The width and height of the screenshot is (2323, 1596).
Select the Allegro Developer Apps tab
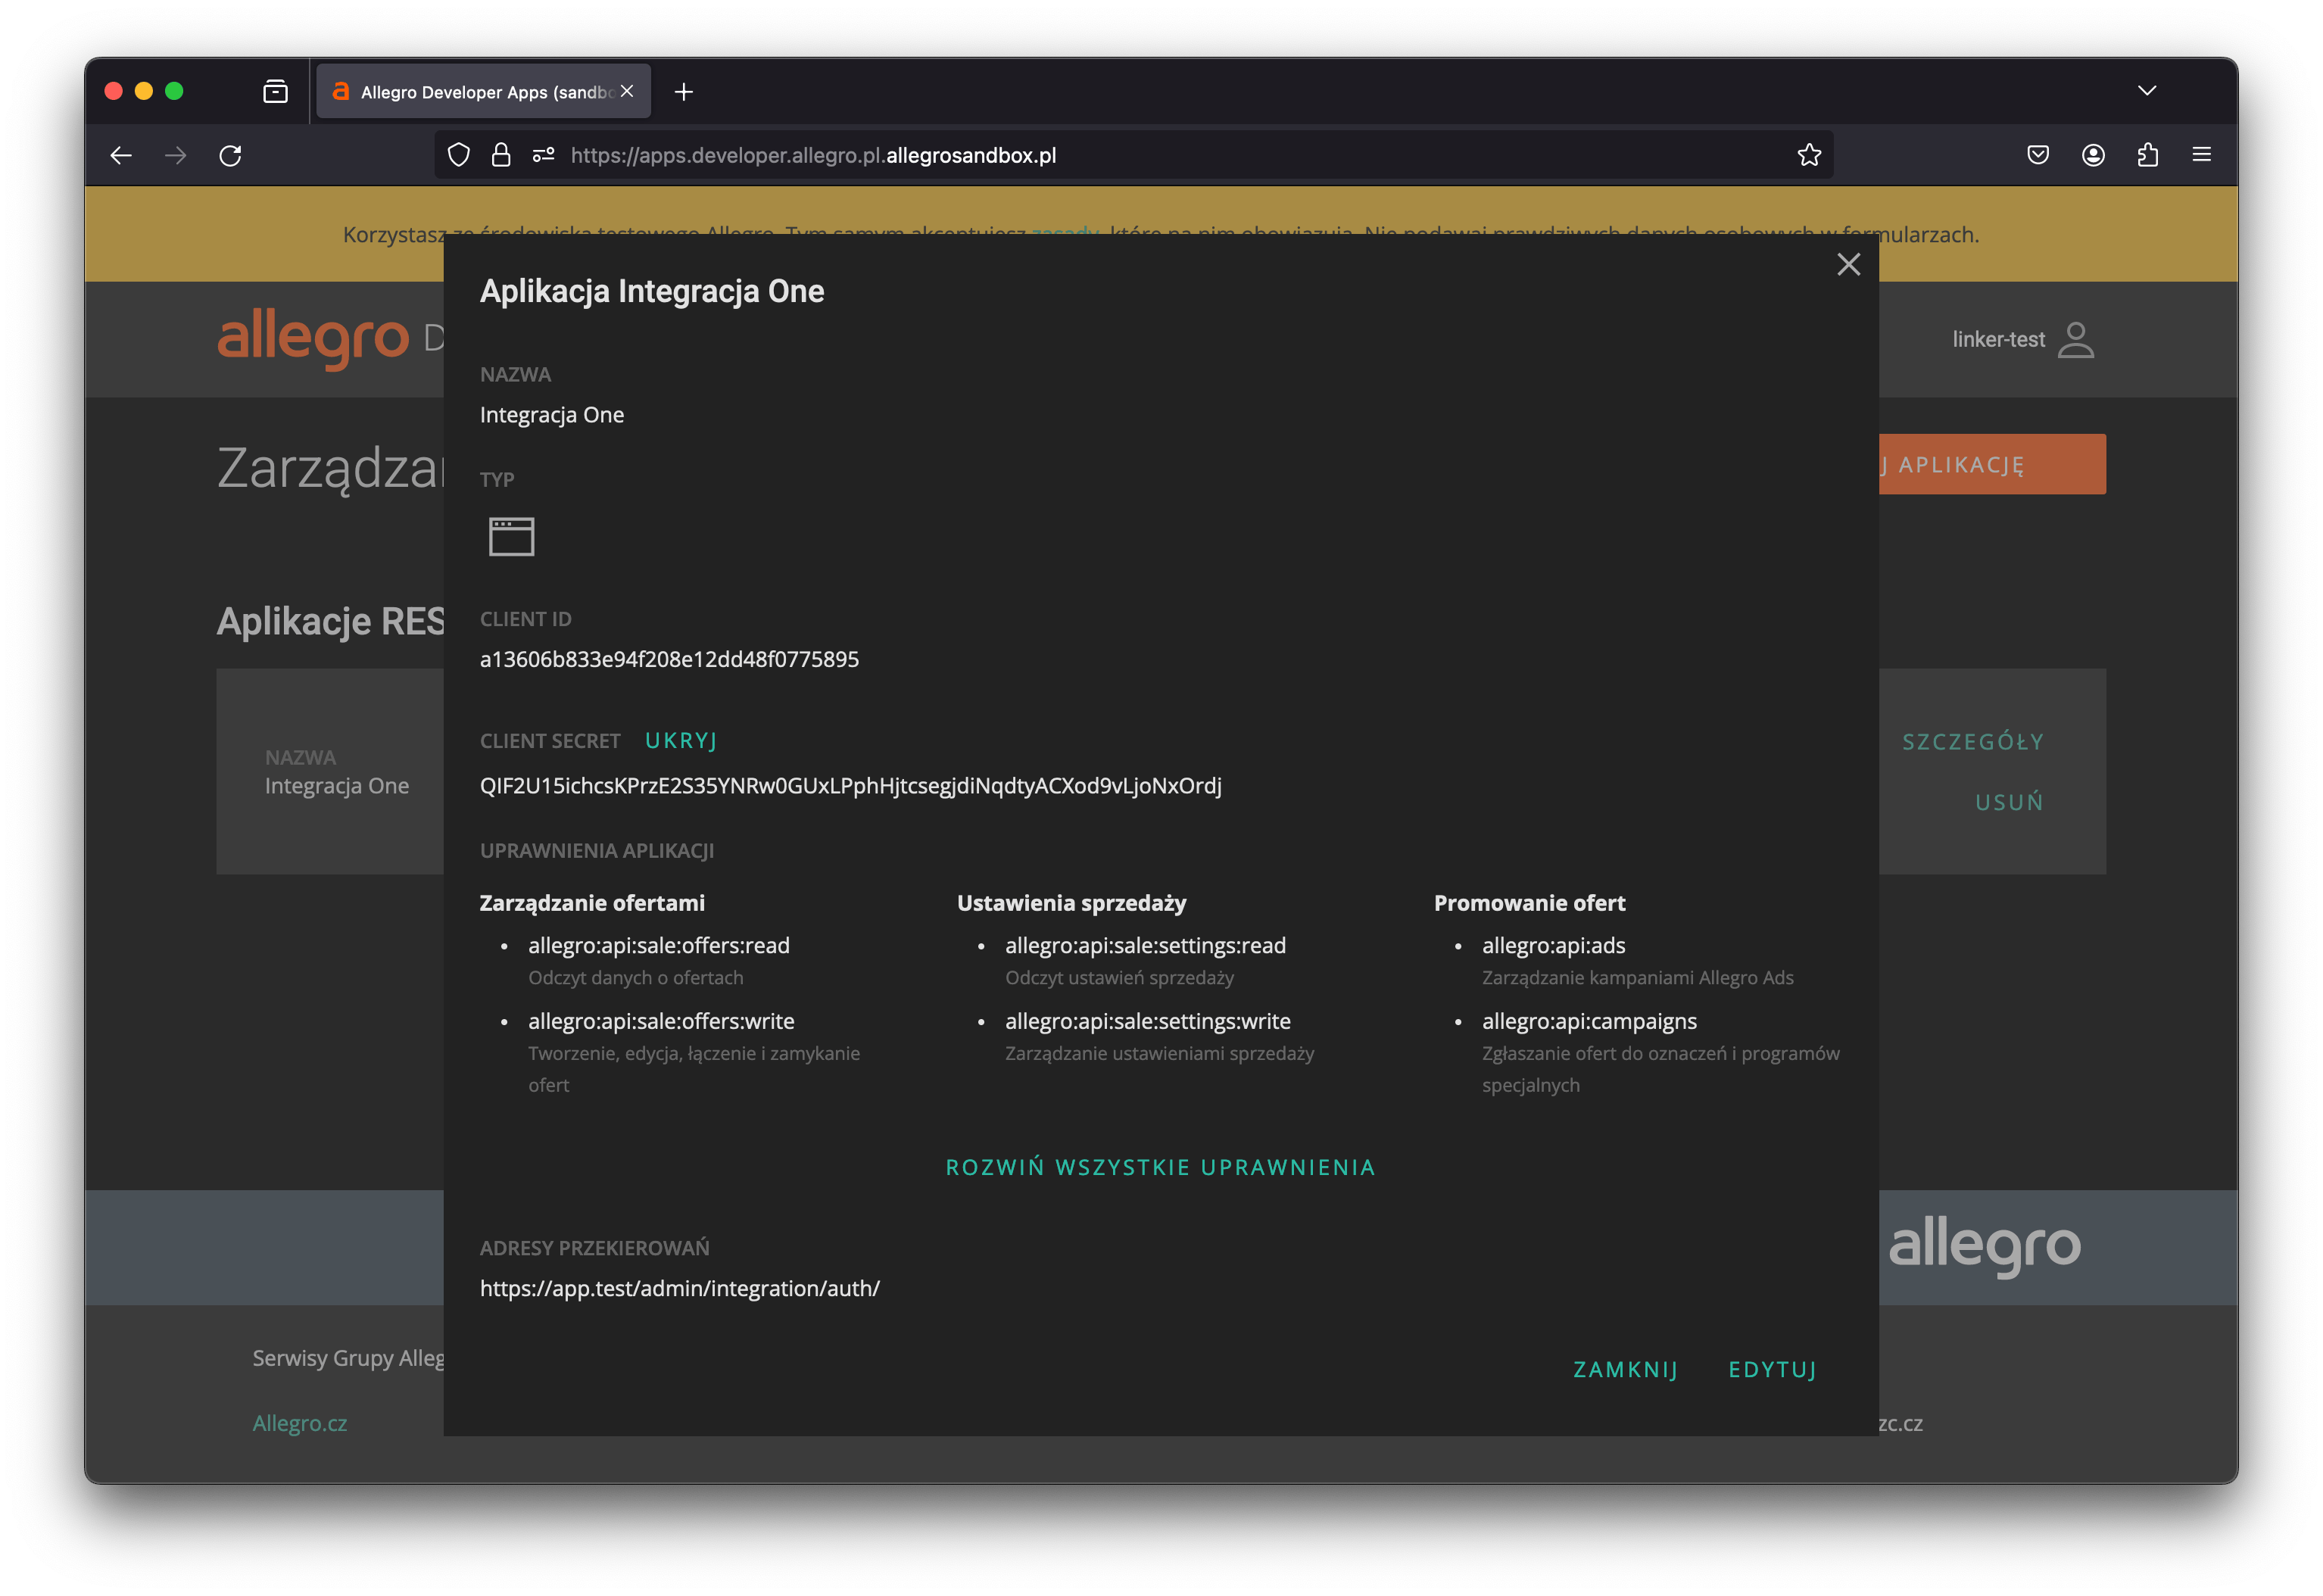(483, 92)
